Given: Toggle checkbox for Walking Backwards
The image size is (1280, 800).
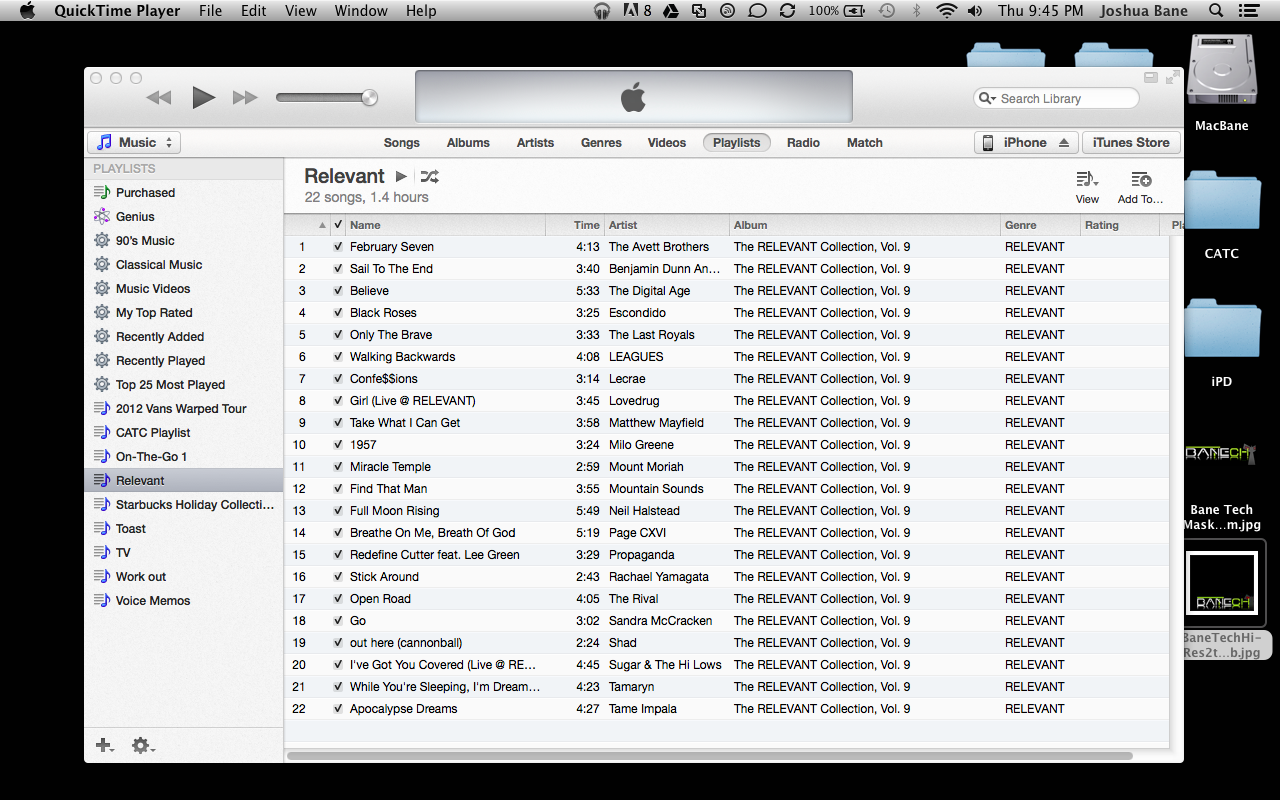Looking at the screenshot, I should (x=338, y=357).
